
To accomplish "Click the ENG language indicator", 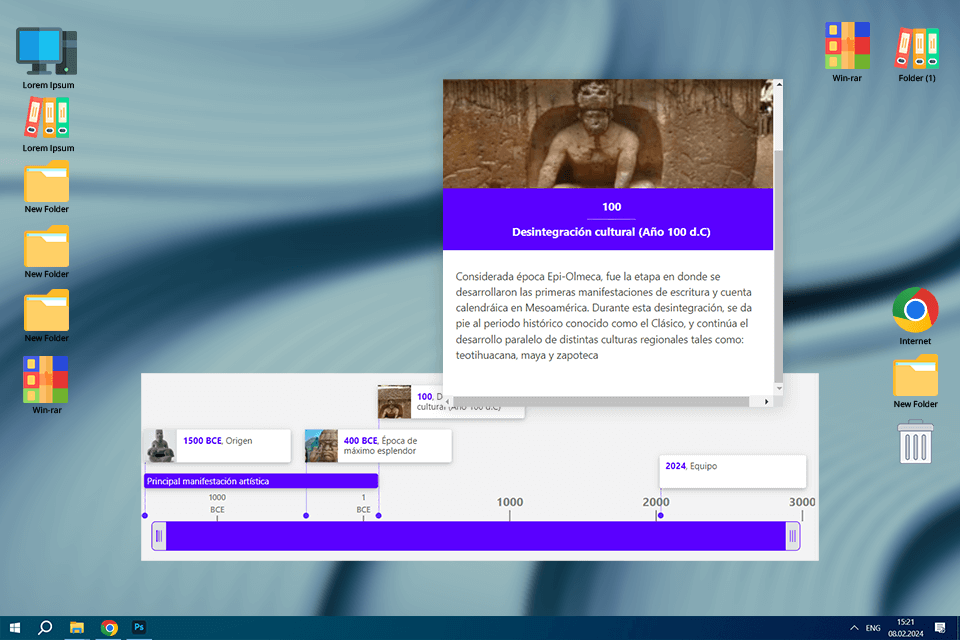I will point(873,628).
